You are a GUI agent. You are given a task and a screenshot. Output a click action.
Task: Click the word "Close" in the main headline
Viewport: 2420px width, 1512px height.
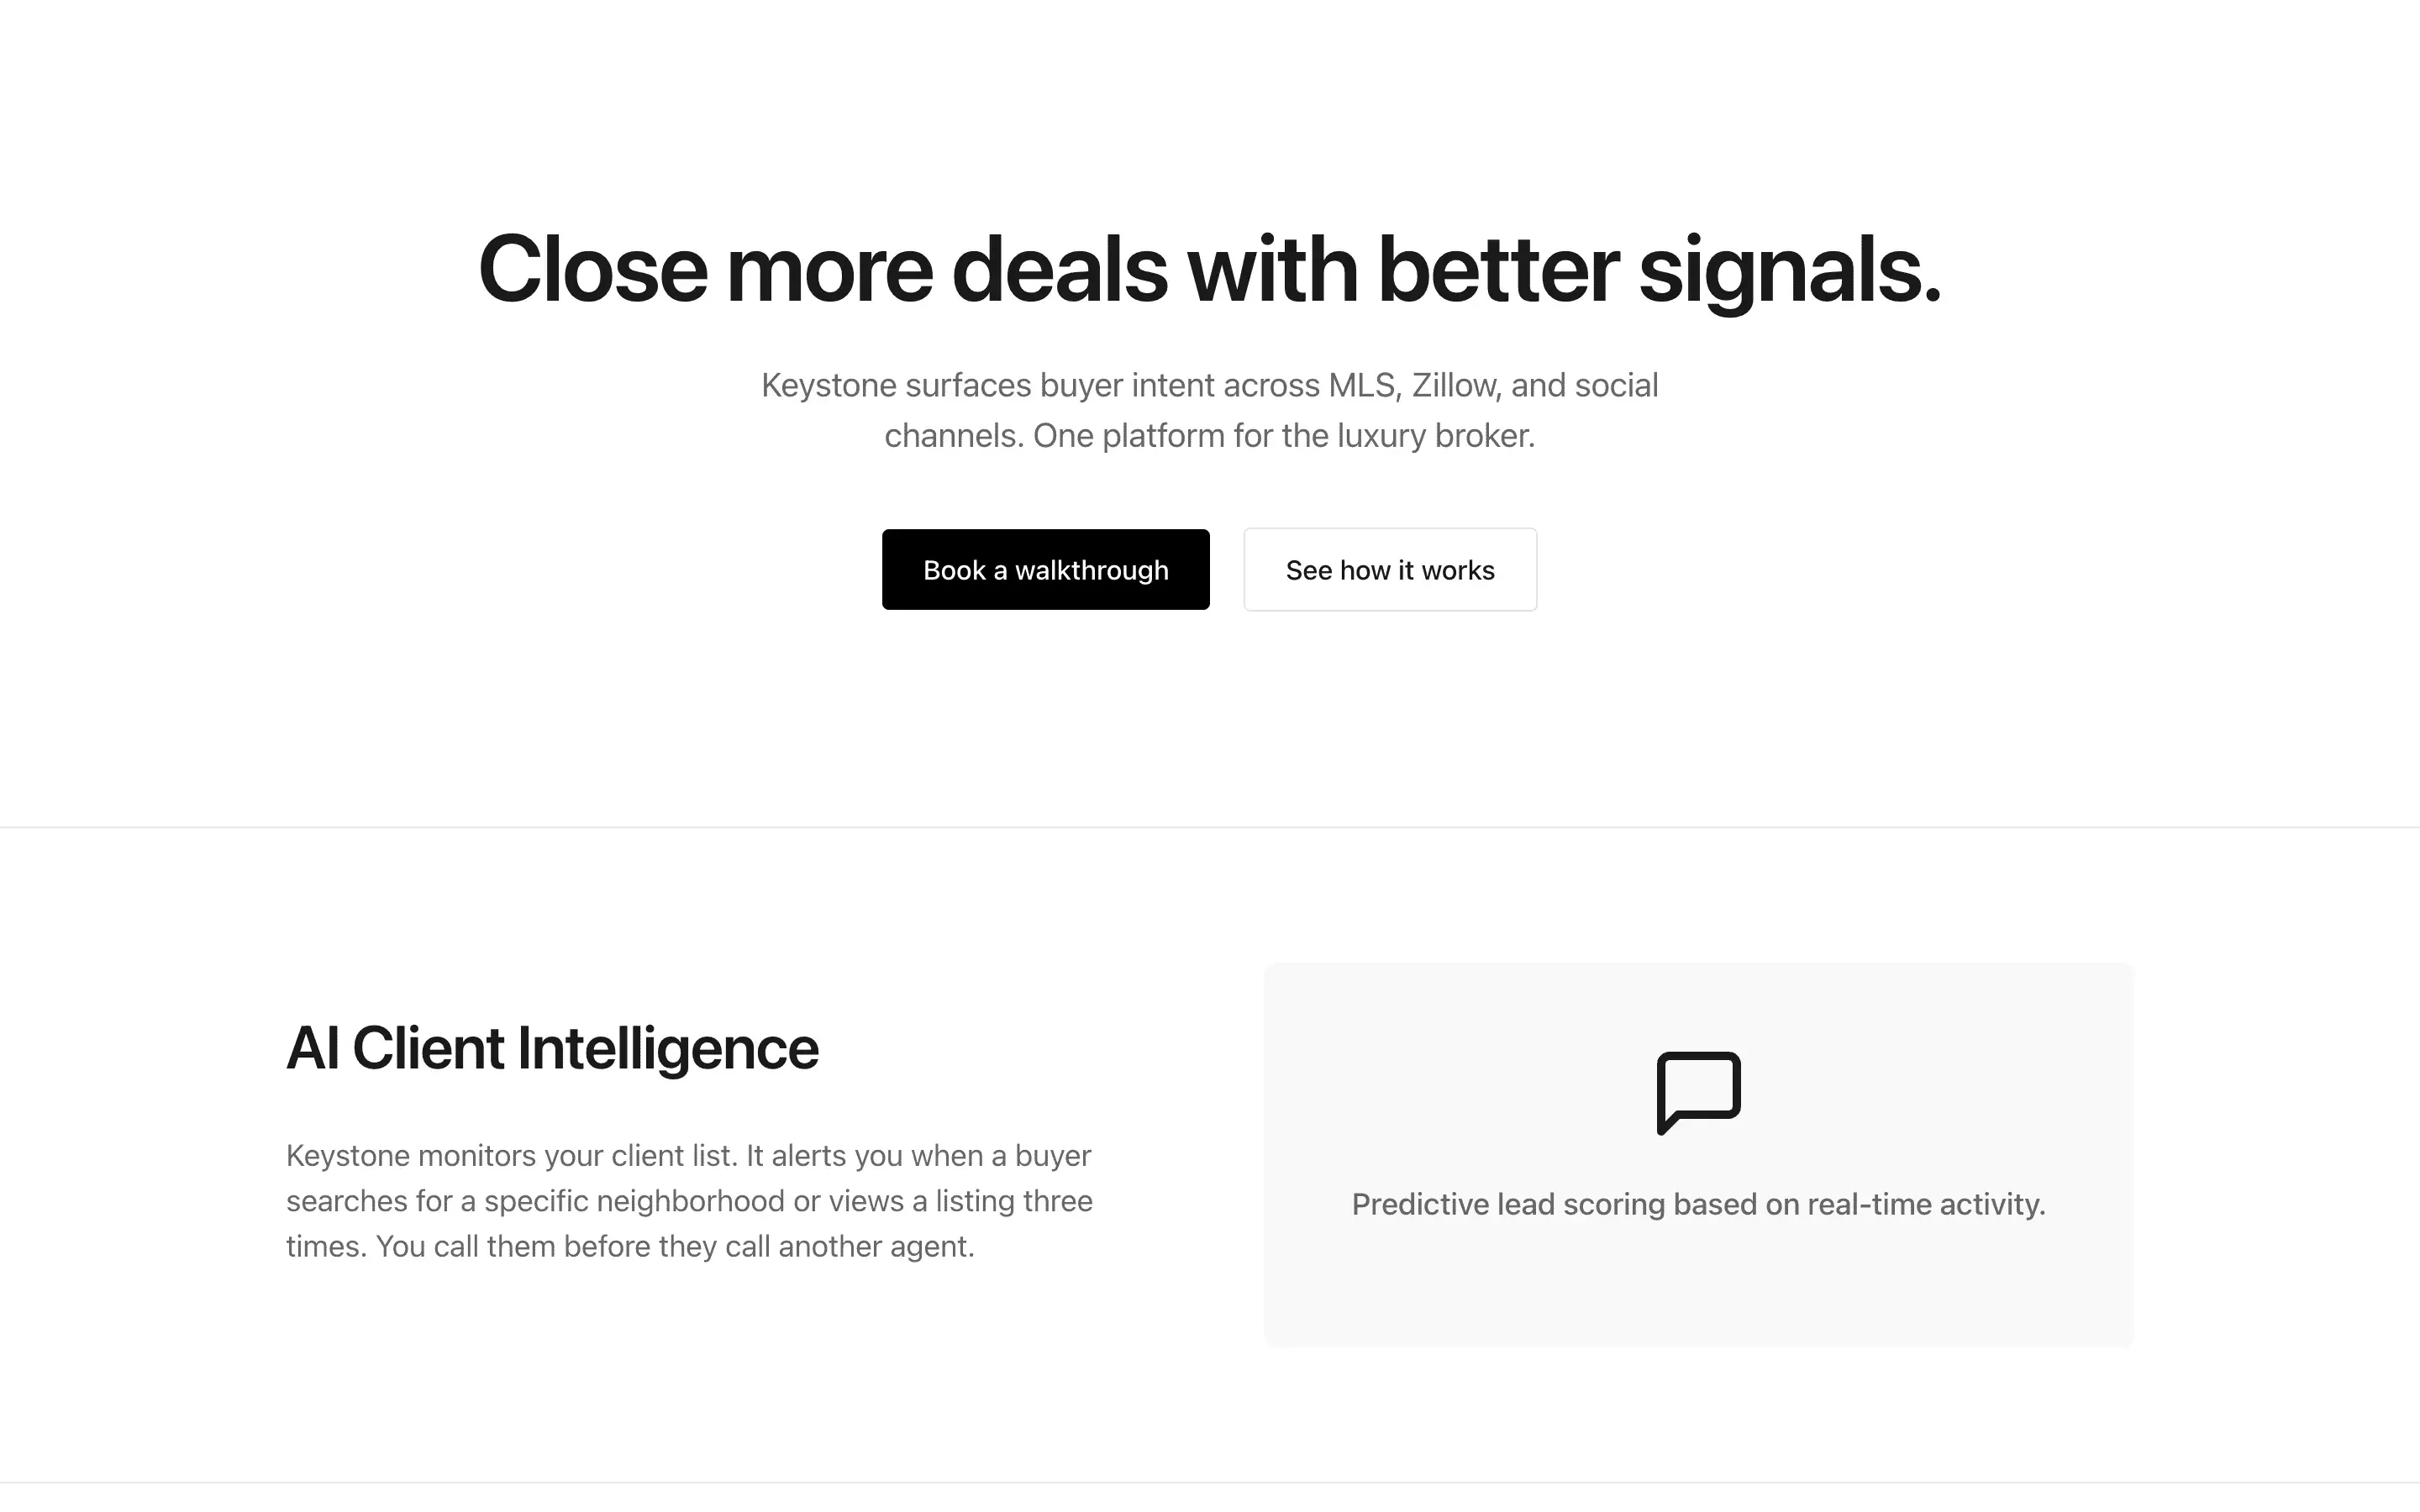pos(593,270)
